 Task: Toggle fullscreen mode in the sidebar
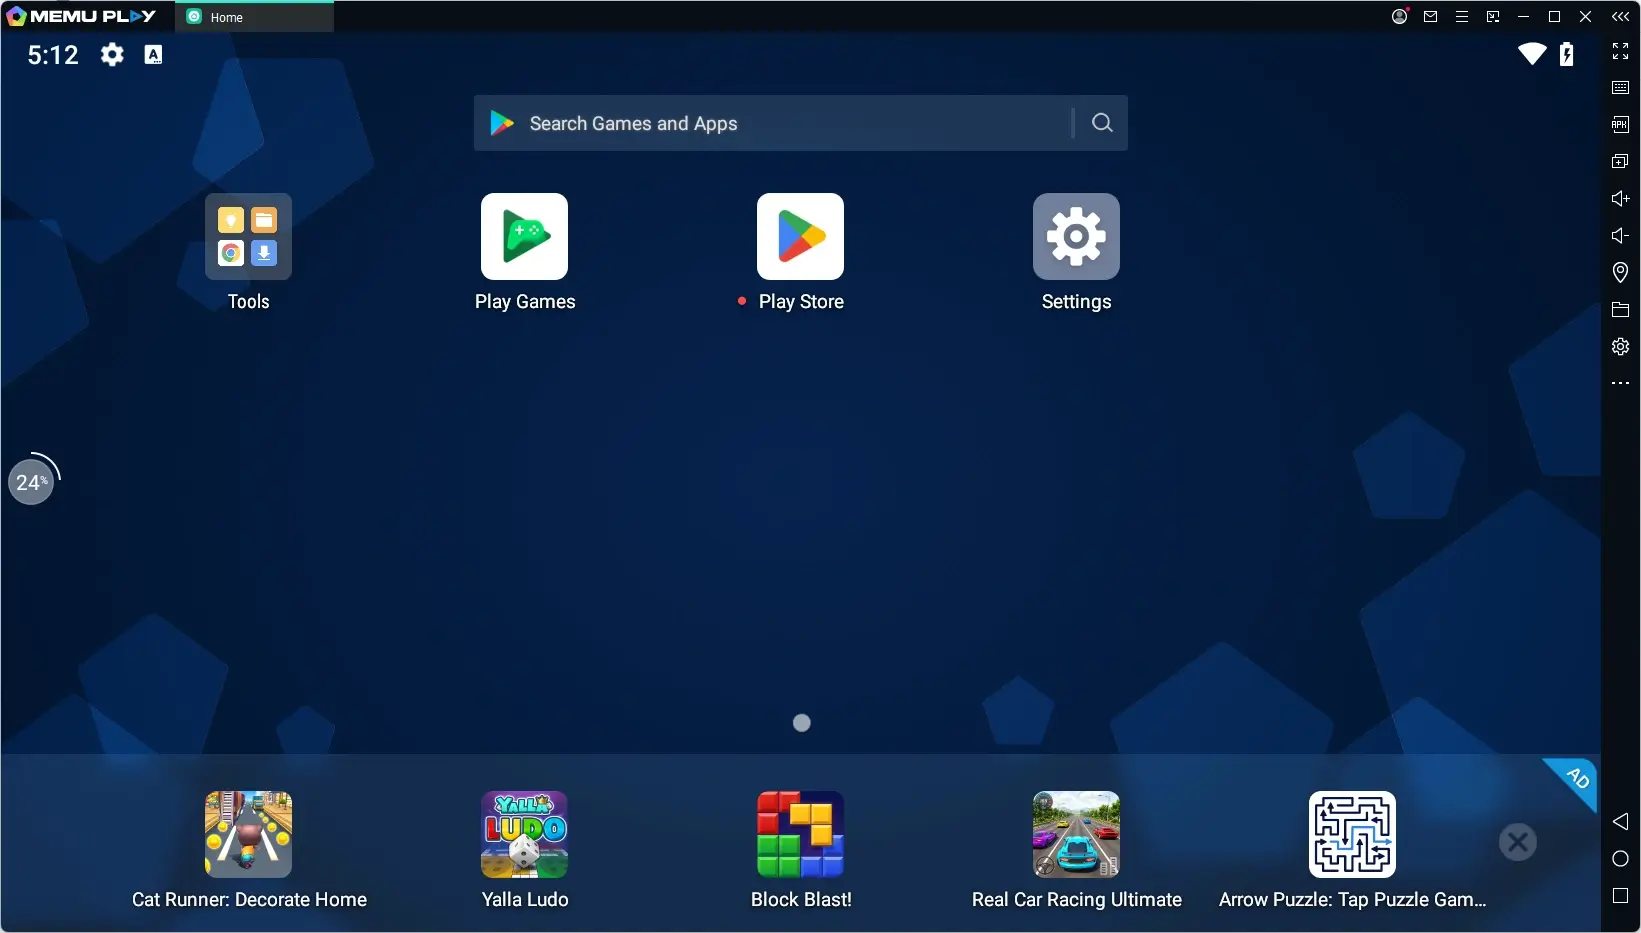[x=1620, y=51]
